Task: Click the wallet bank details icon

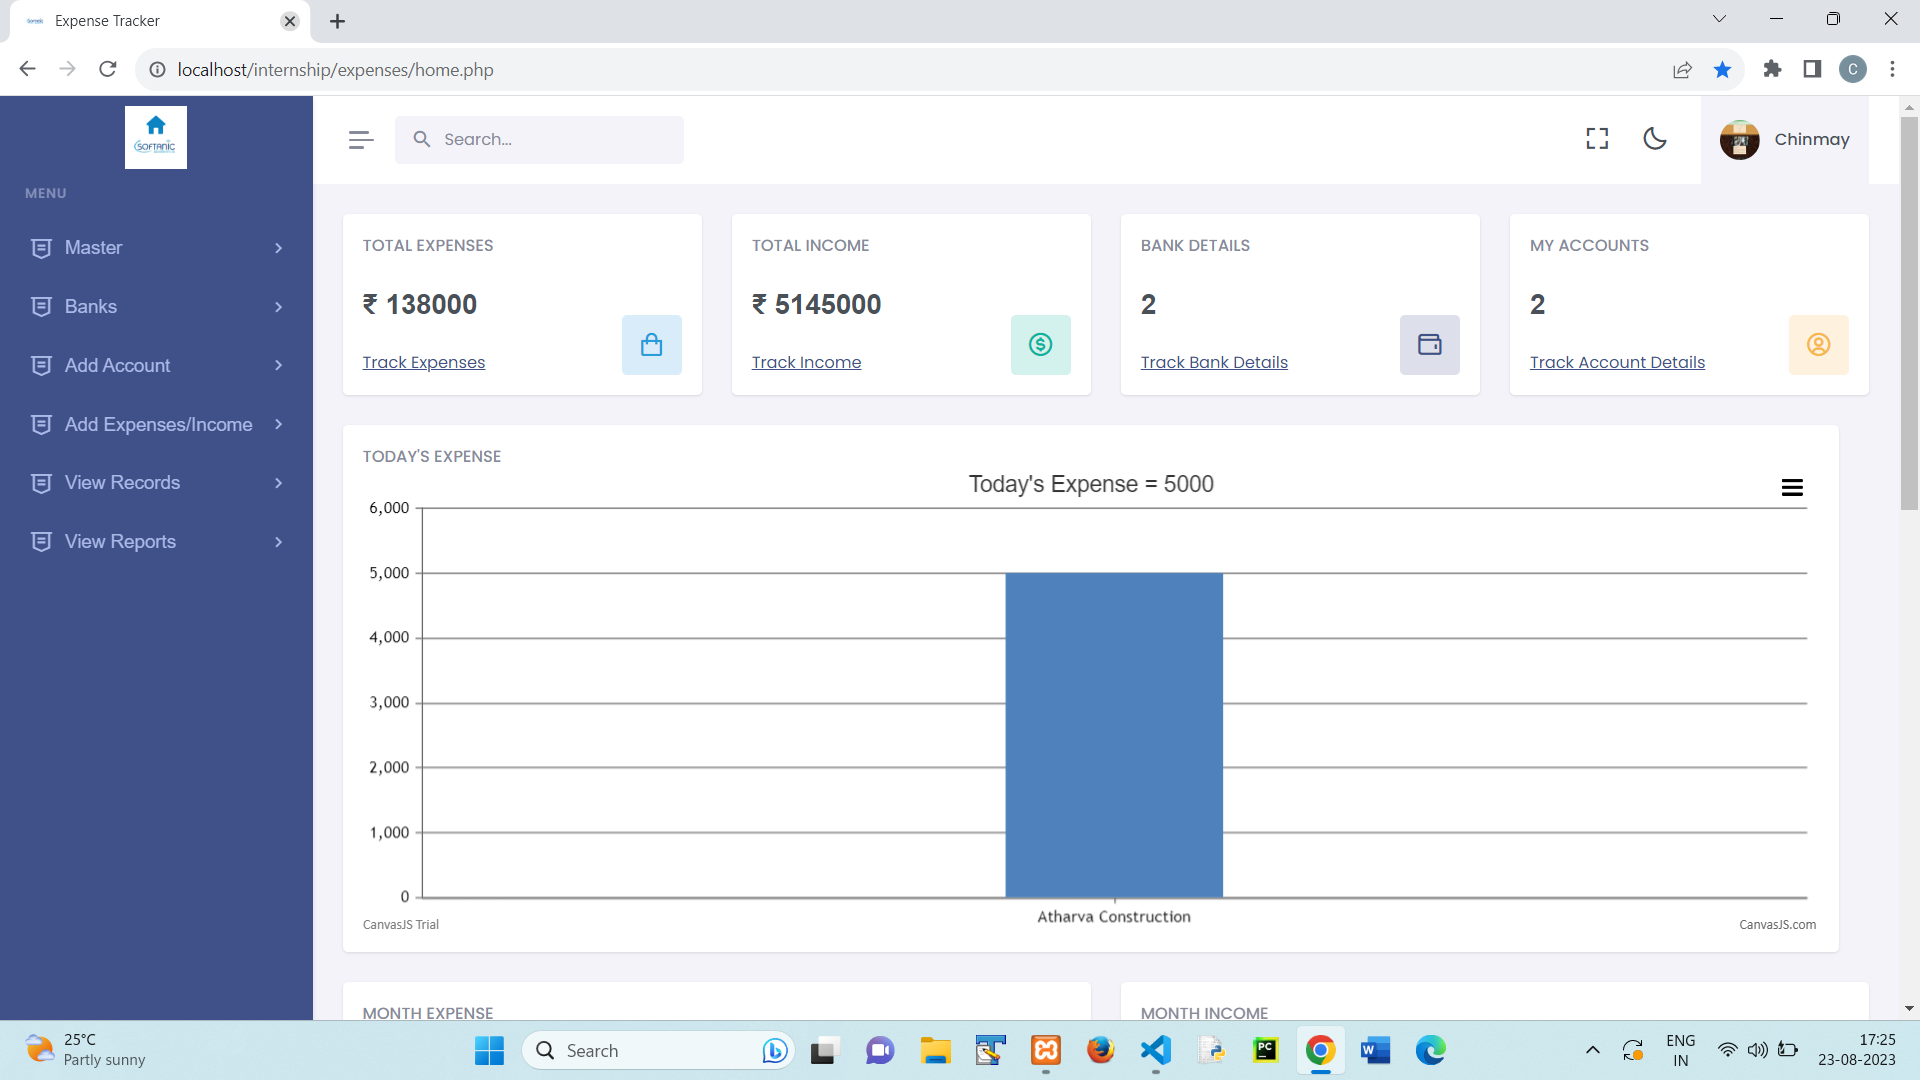Action: click(x=1429, y=345)
